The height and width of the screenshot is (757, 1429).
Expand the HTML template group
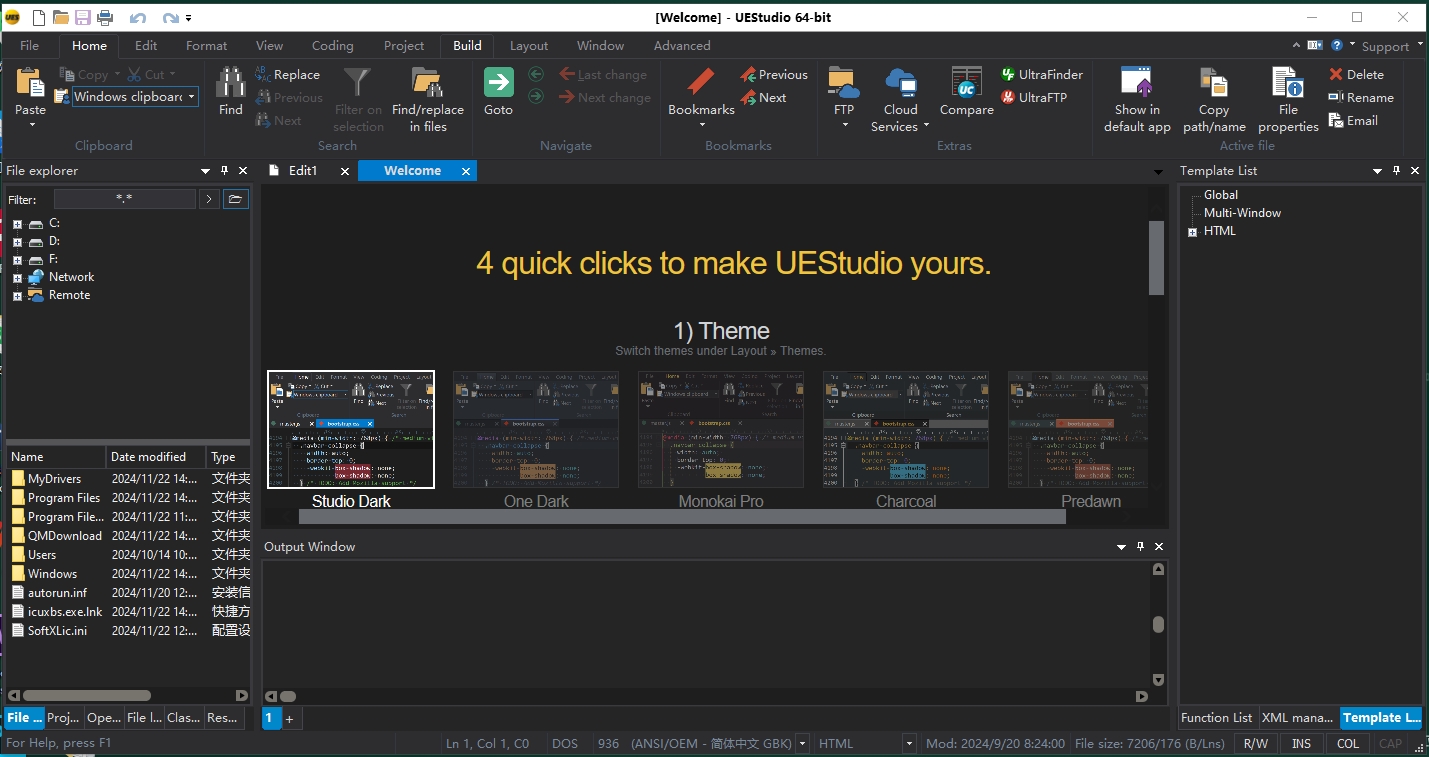(x=1192, y=232)
